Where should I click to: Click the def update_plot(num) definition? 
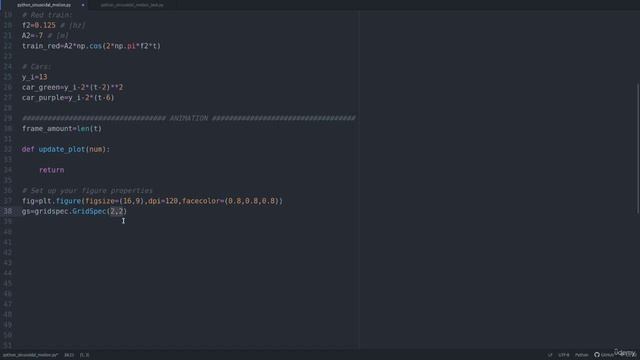[x=66, y=149]
